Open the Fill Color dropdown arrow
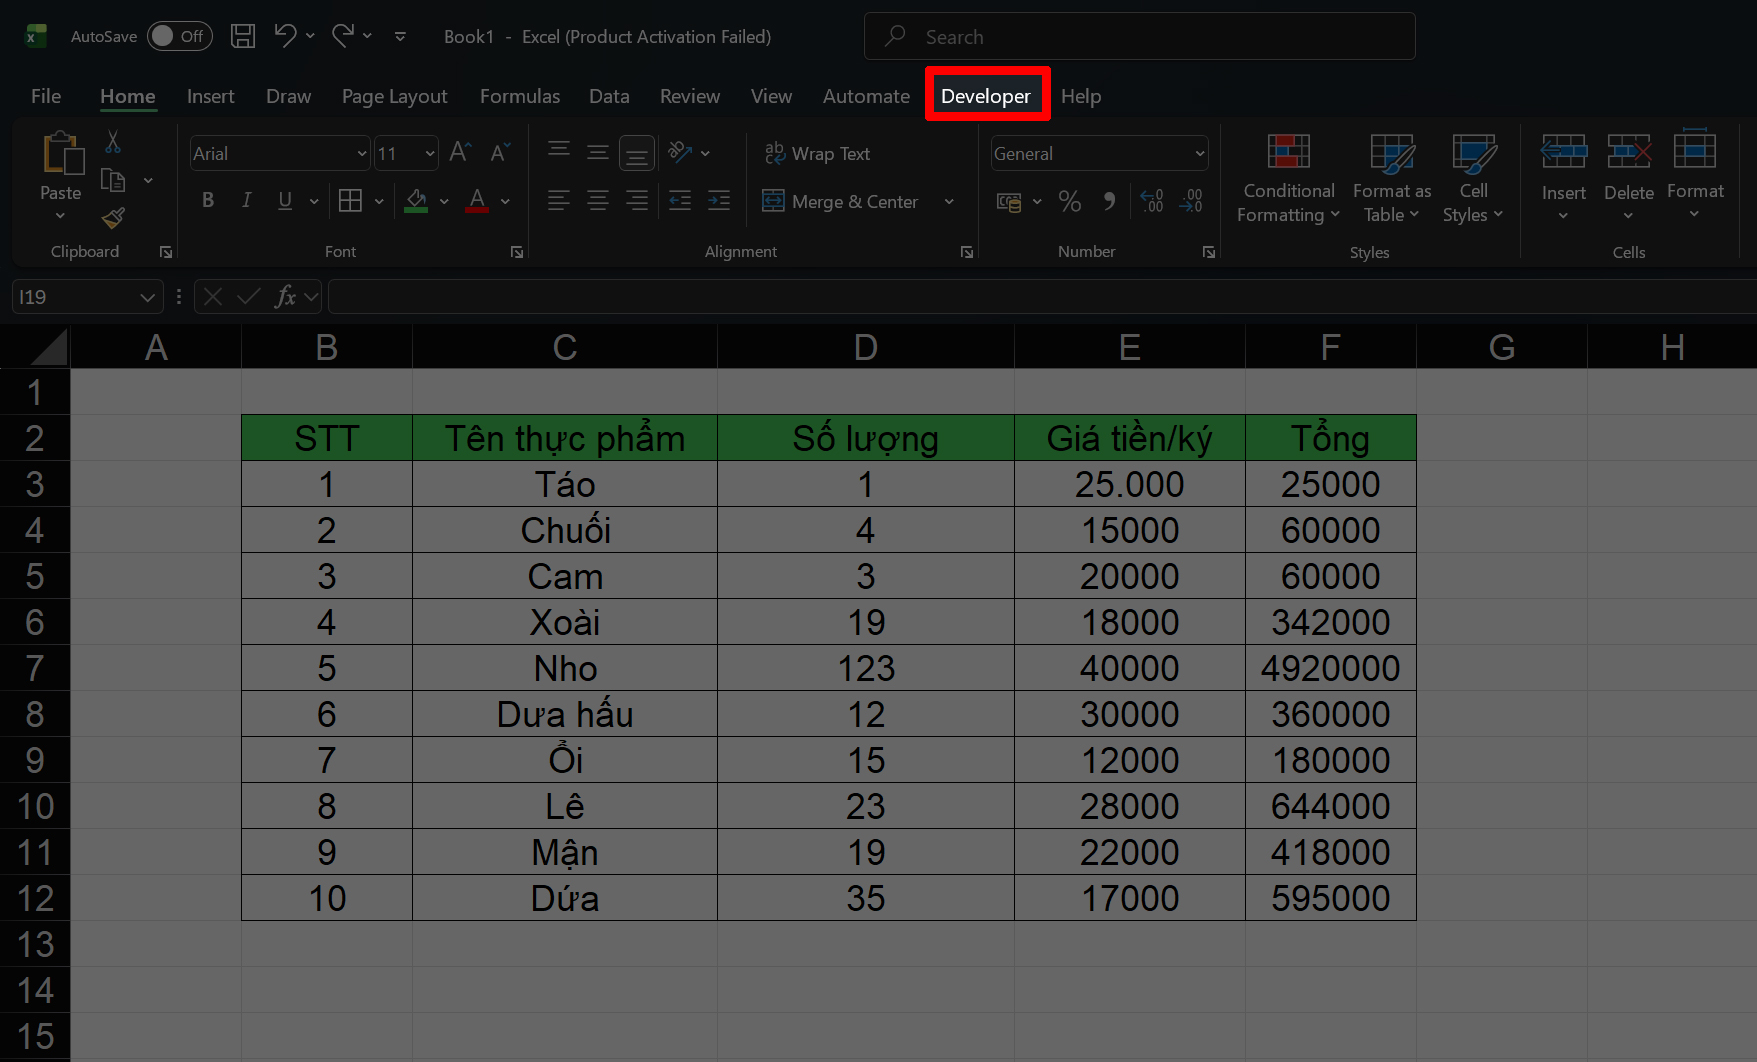 pos(444,201)
